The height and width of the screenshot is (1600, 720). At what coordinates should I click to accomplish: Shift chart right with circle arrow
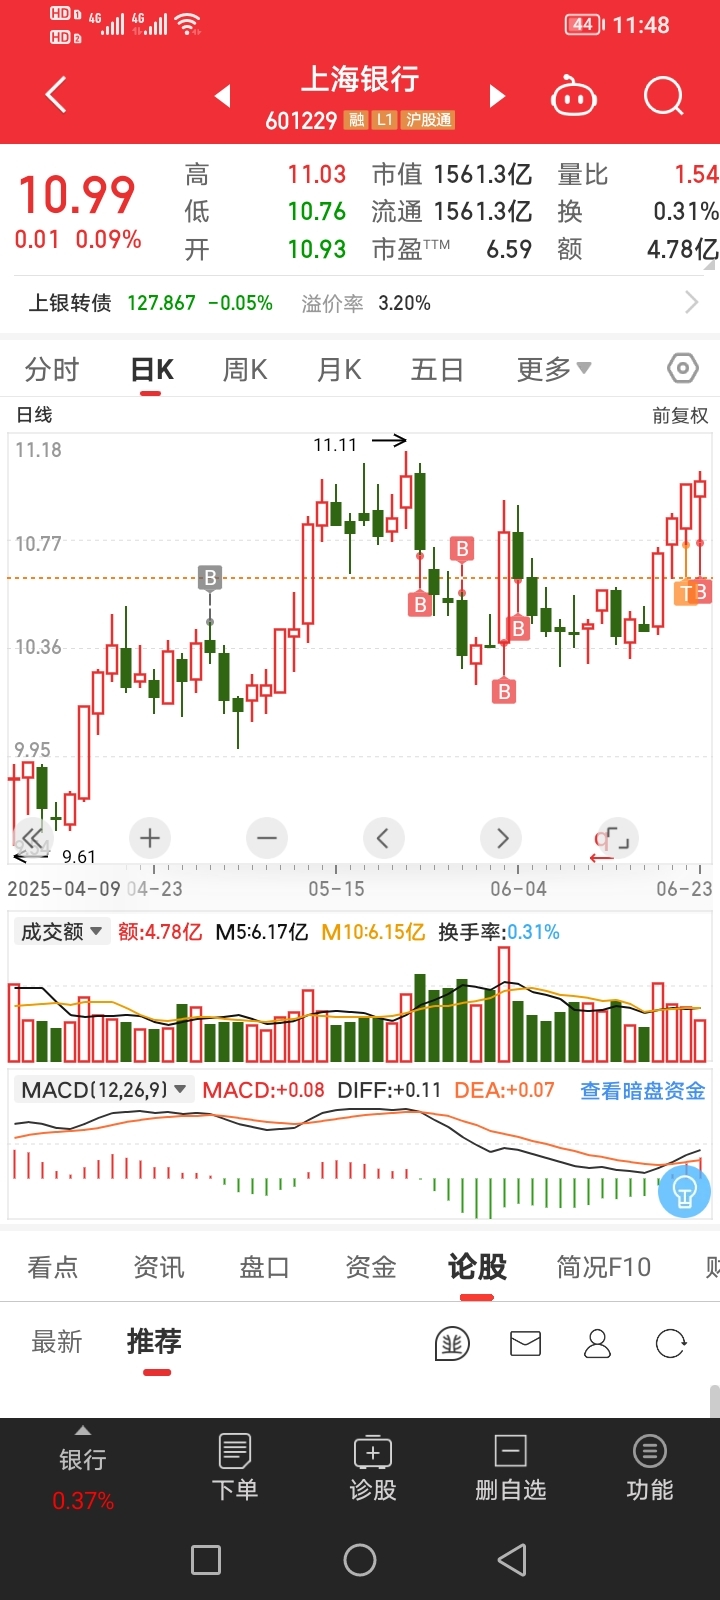point(502,838)
